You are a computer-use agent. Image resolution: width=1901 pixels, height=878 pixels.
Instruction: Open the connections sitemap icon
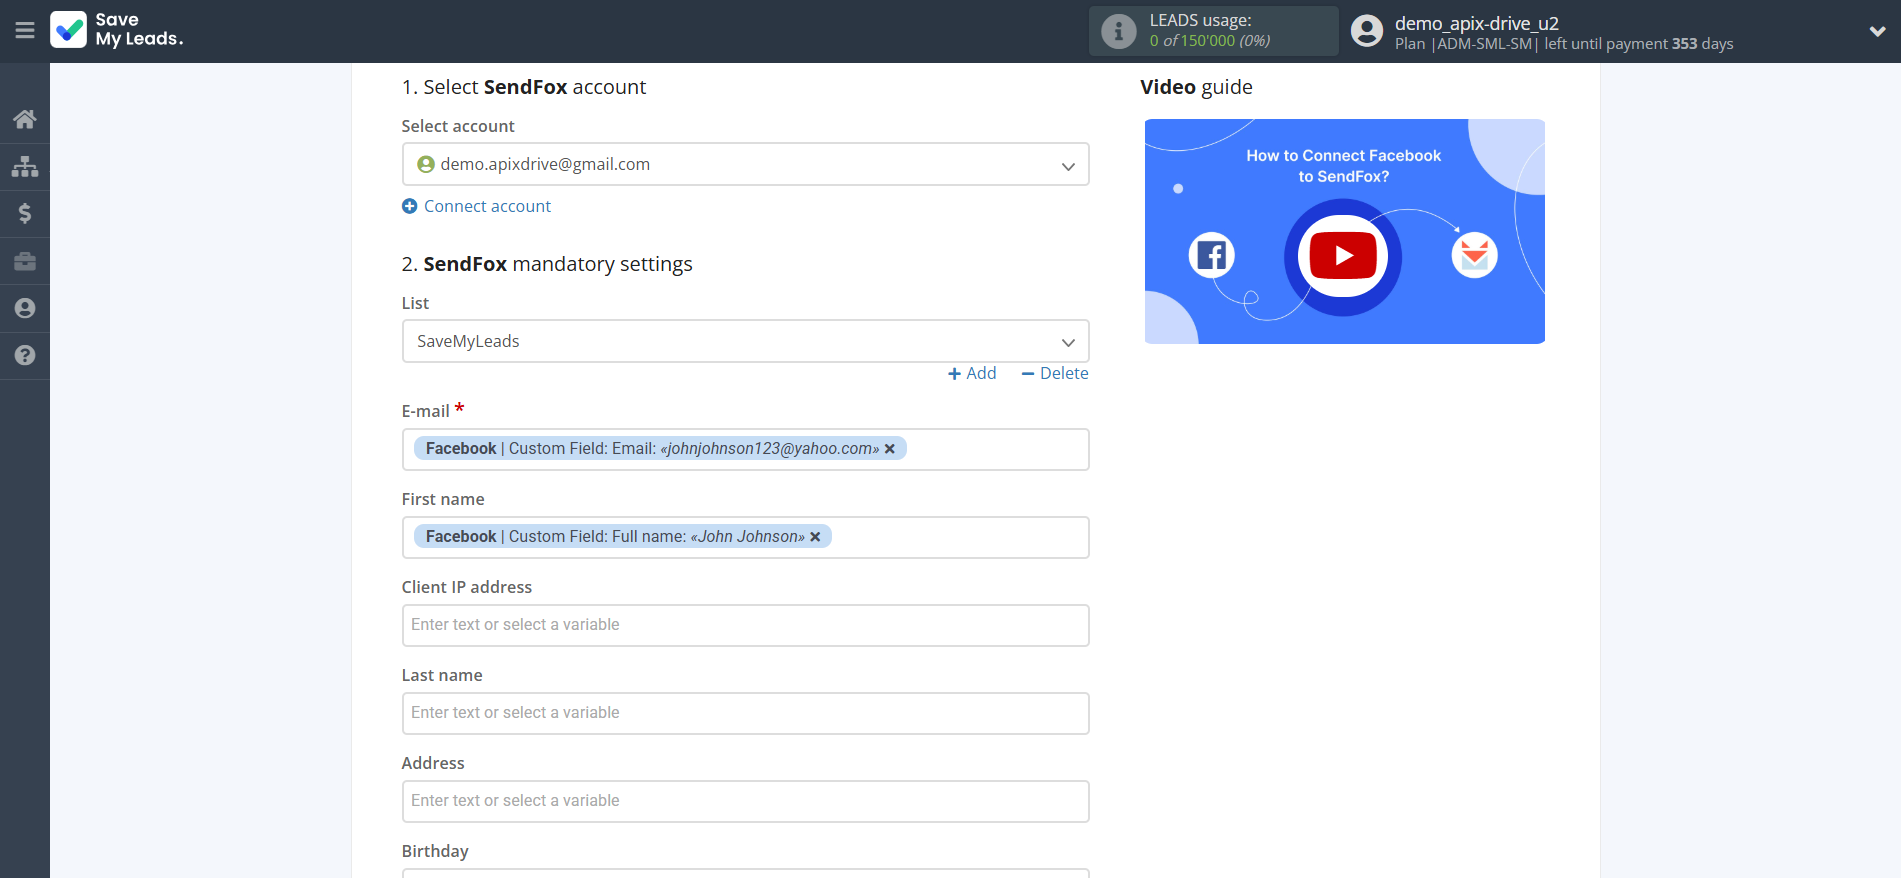(x=25, y=166)
